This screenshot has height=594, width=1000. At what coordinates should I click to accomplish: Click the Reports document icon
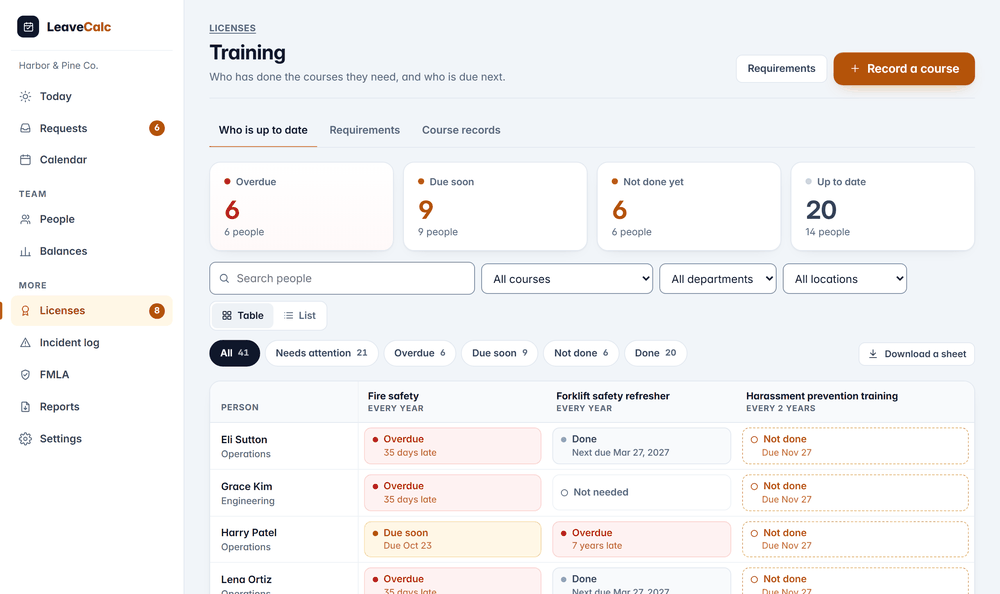[26, 406]
